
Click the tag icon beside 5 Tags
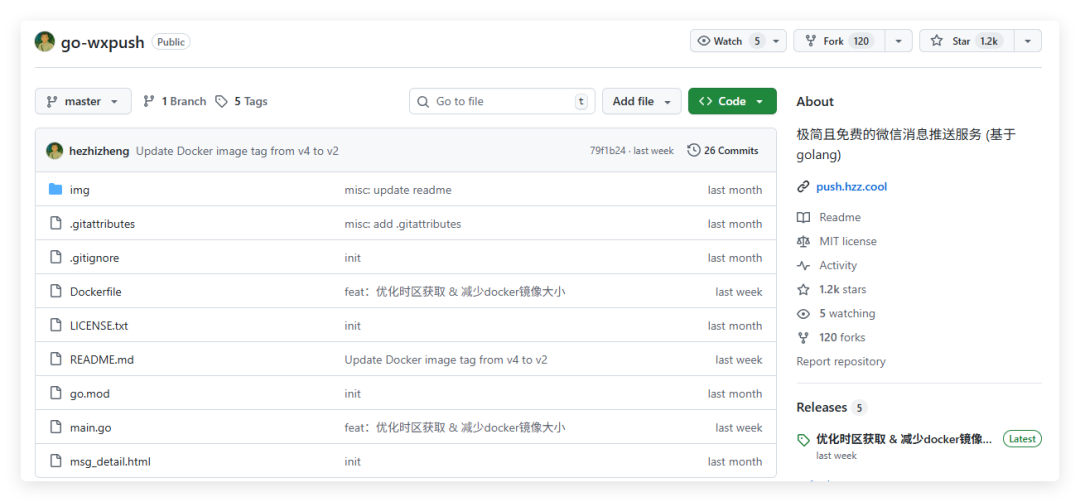coord(221,101)
